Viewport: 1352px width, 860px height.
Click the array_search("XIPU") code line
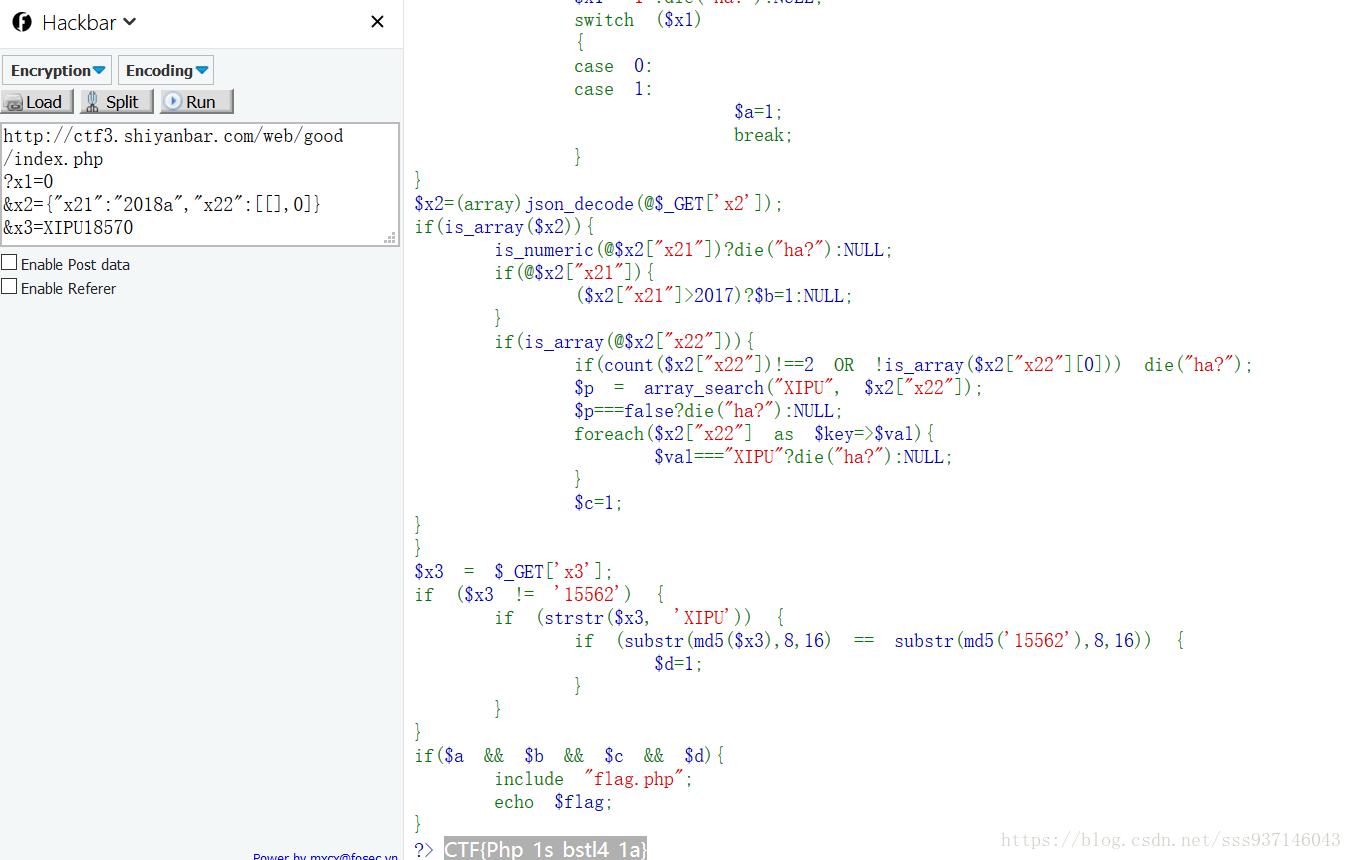pyautogui.click(x=779, y=388)
